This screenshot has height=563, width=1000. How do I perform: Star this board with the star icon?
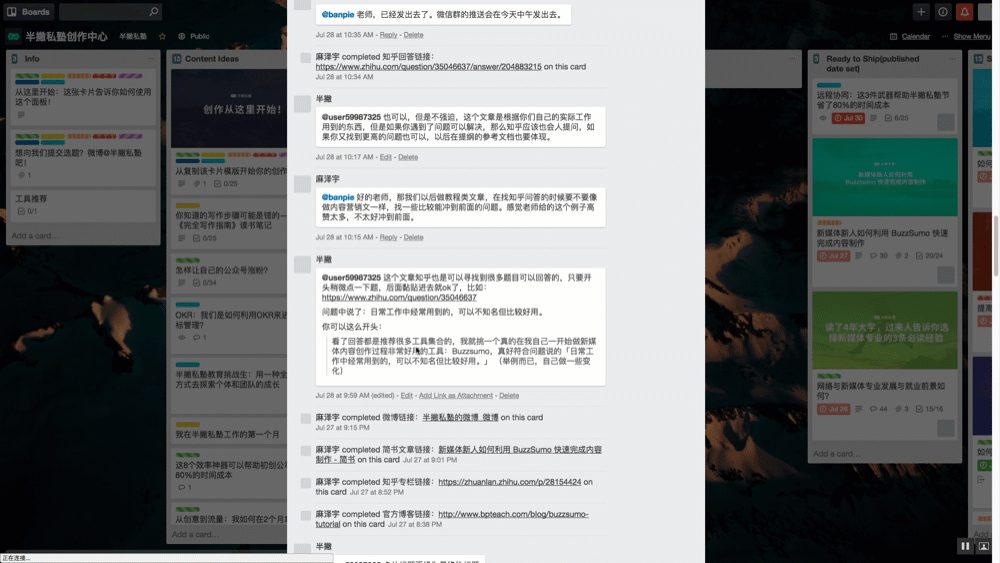[x=162, y=36]
